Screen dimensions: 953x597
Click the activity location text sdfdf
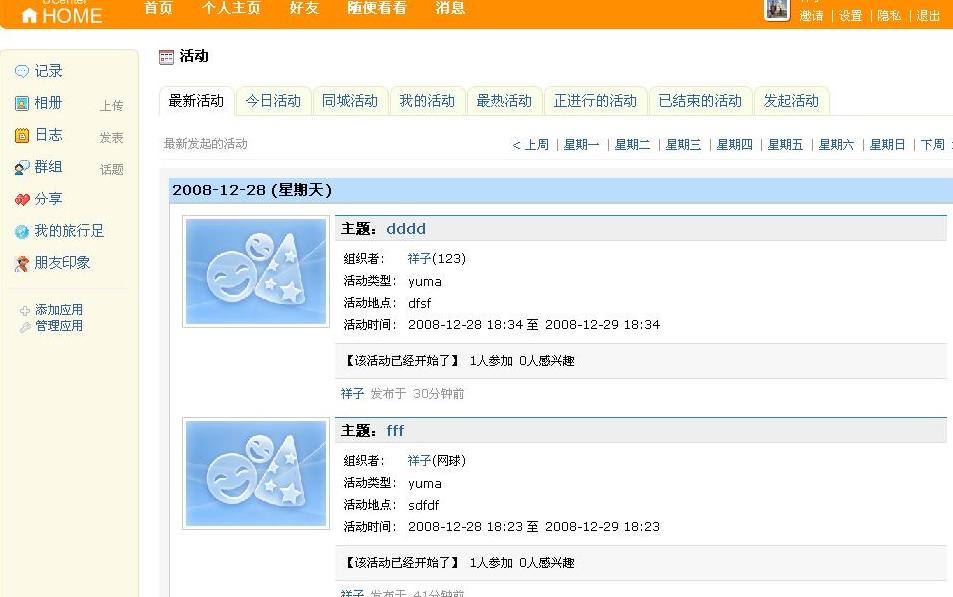[424, 505]
